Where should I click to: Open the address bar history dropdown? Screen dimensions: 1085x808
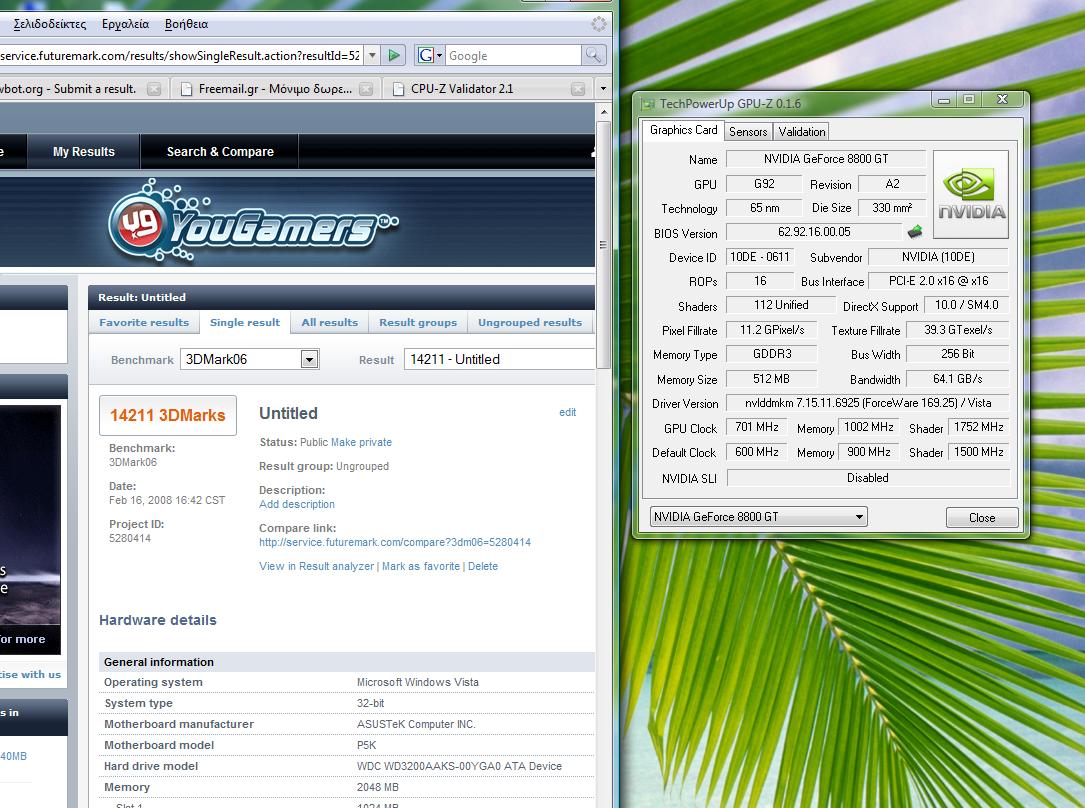tap(372, 55)
